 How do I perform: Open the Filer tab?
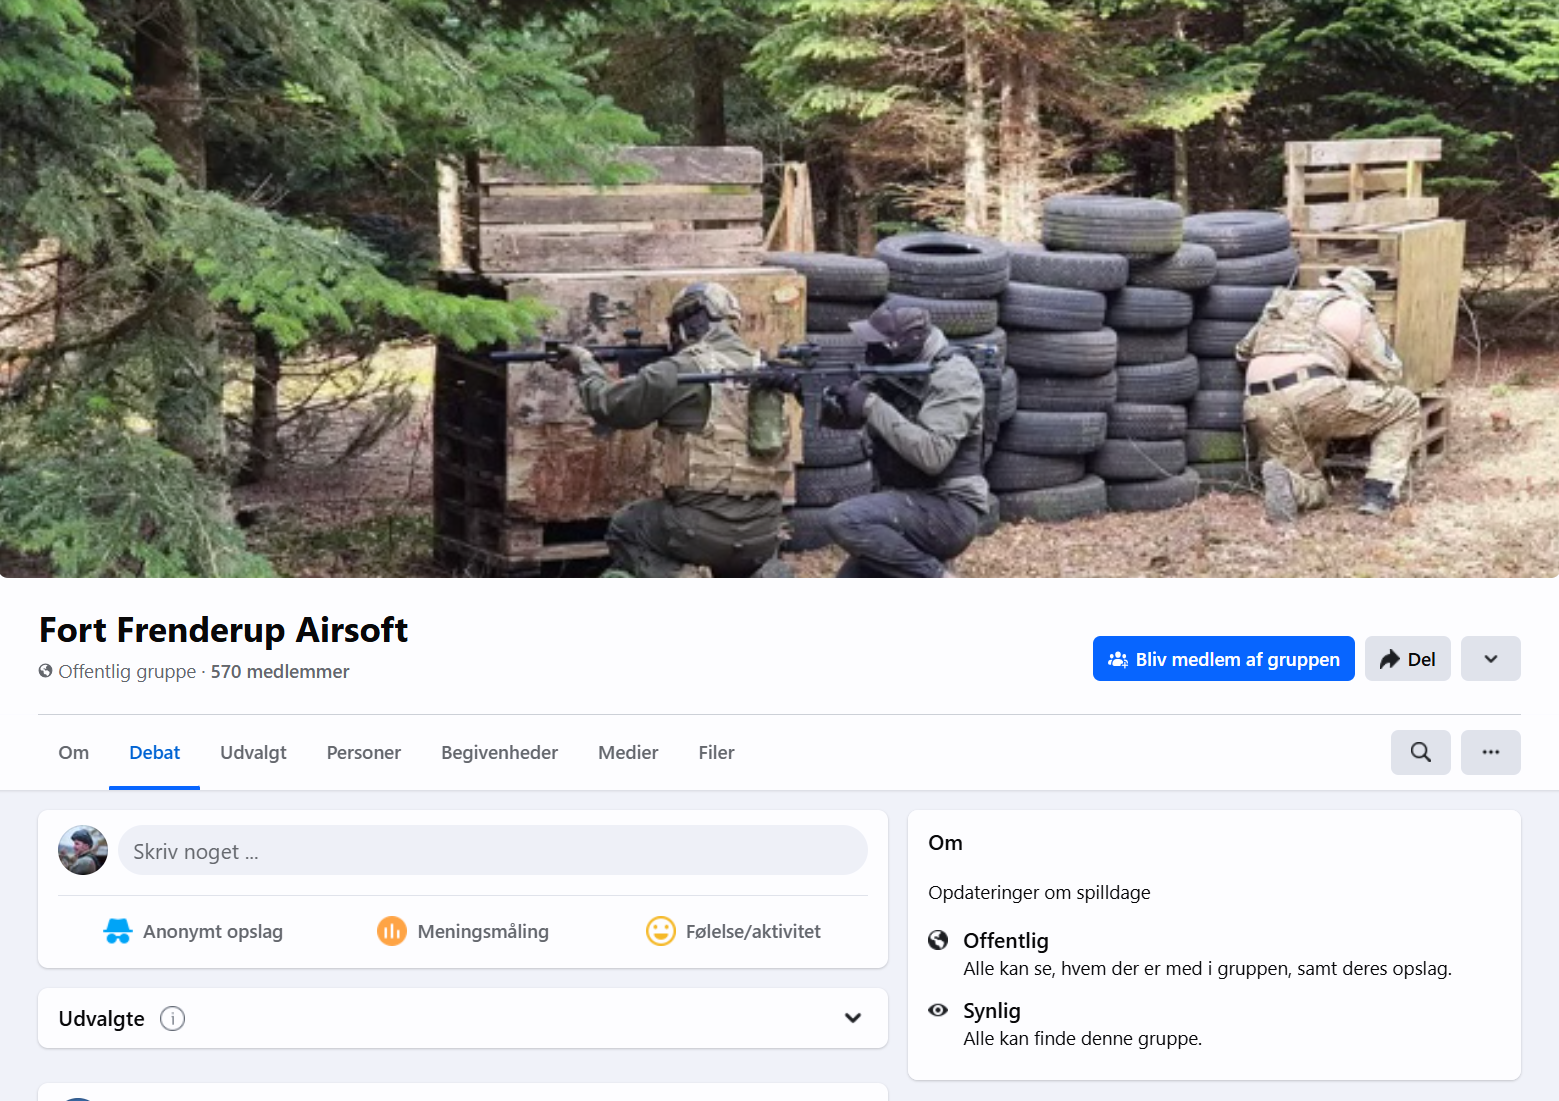(x=716, y=752)
